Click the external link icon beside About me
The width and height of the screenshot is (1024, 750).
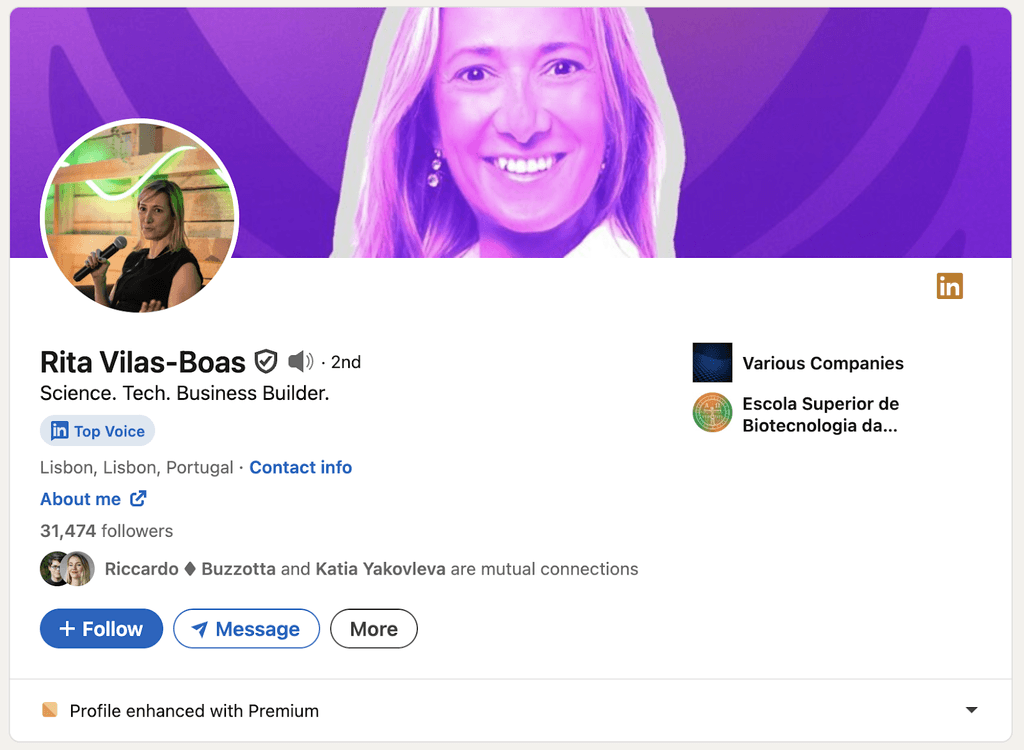(x=138, y=498)
